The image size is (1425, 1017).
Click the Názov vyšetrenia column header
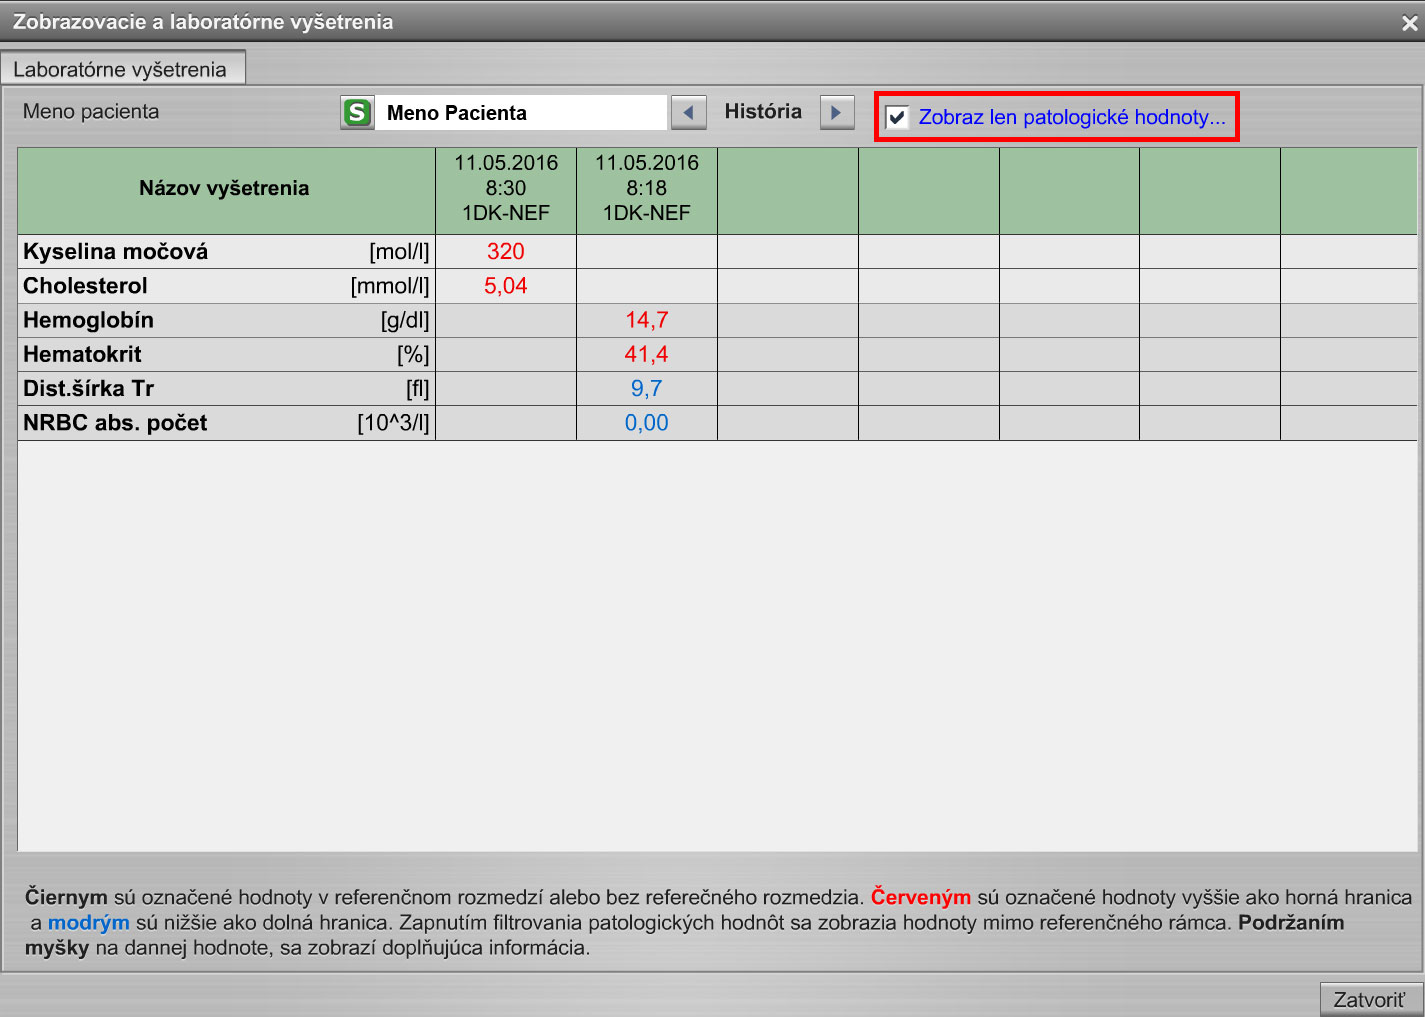225,188
